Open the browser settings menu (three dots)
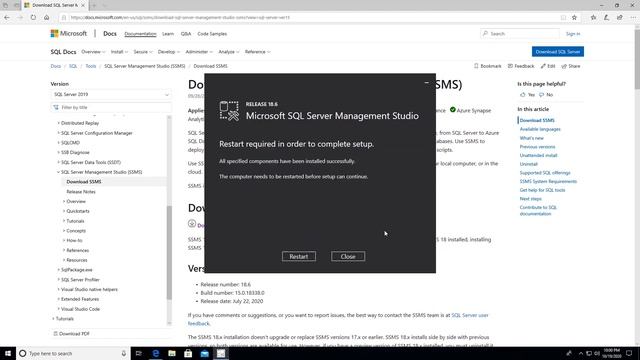640x360 pixels. [x=633, y=18]
